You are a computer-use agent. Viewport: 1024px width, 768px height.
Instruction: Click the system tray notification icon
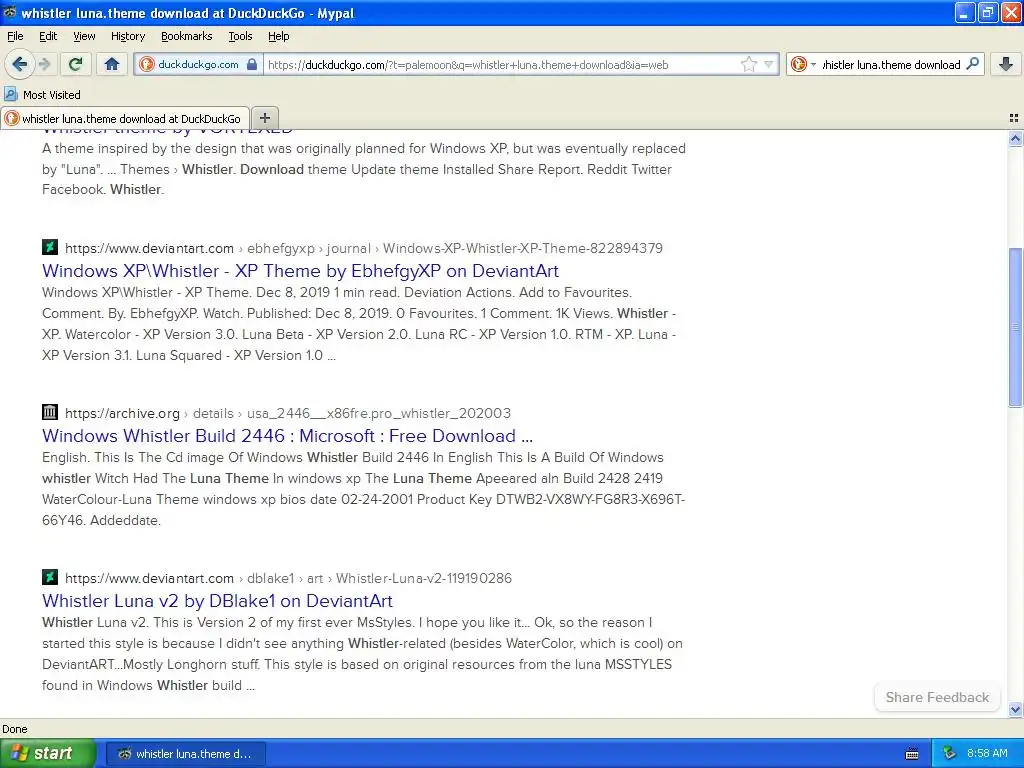pos(950,754)
